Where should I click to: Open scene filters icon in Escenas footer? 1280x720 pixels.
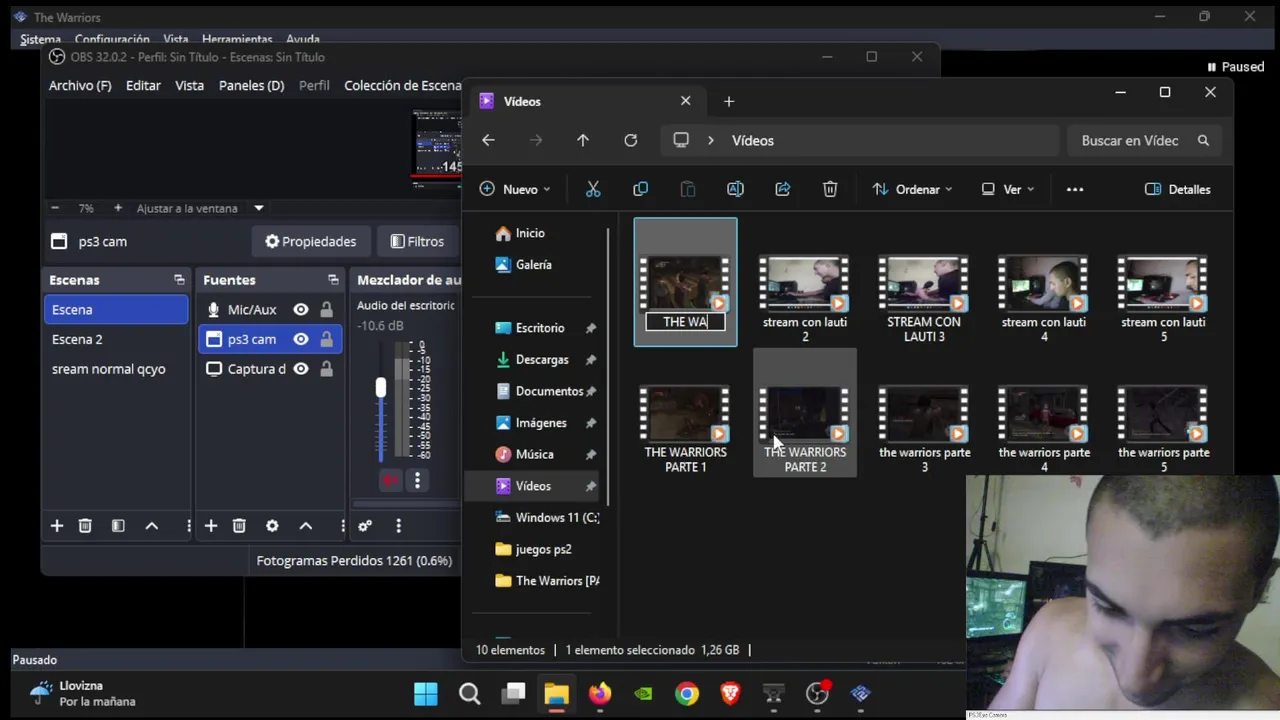pyautogui.click(x=118, y=526)
